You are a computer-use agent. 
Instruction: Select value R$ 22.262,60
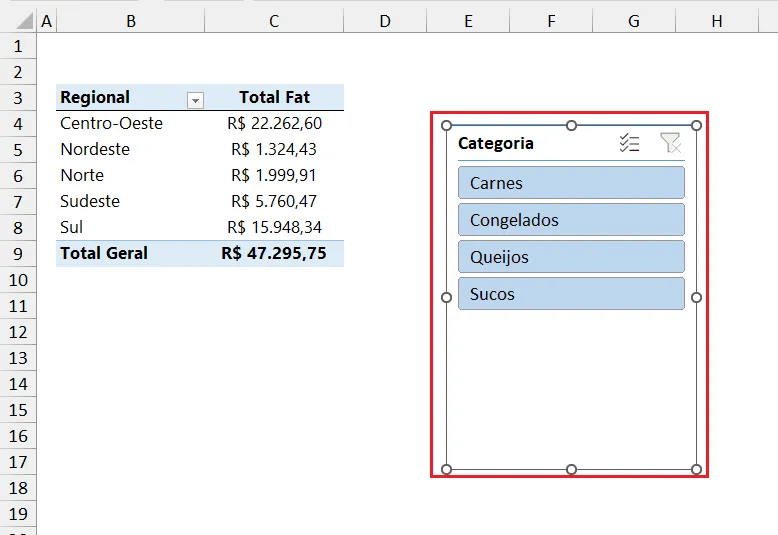click(274, 123)
